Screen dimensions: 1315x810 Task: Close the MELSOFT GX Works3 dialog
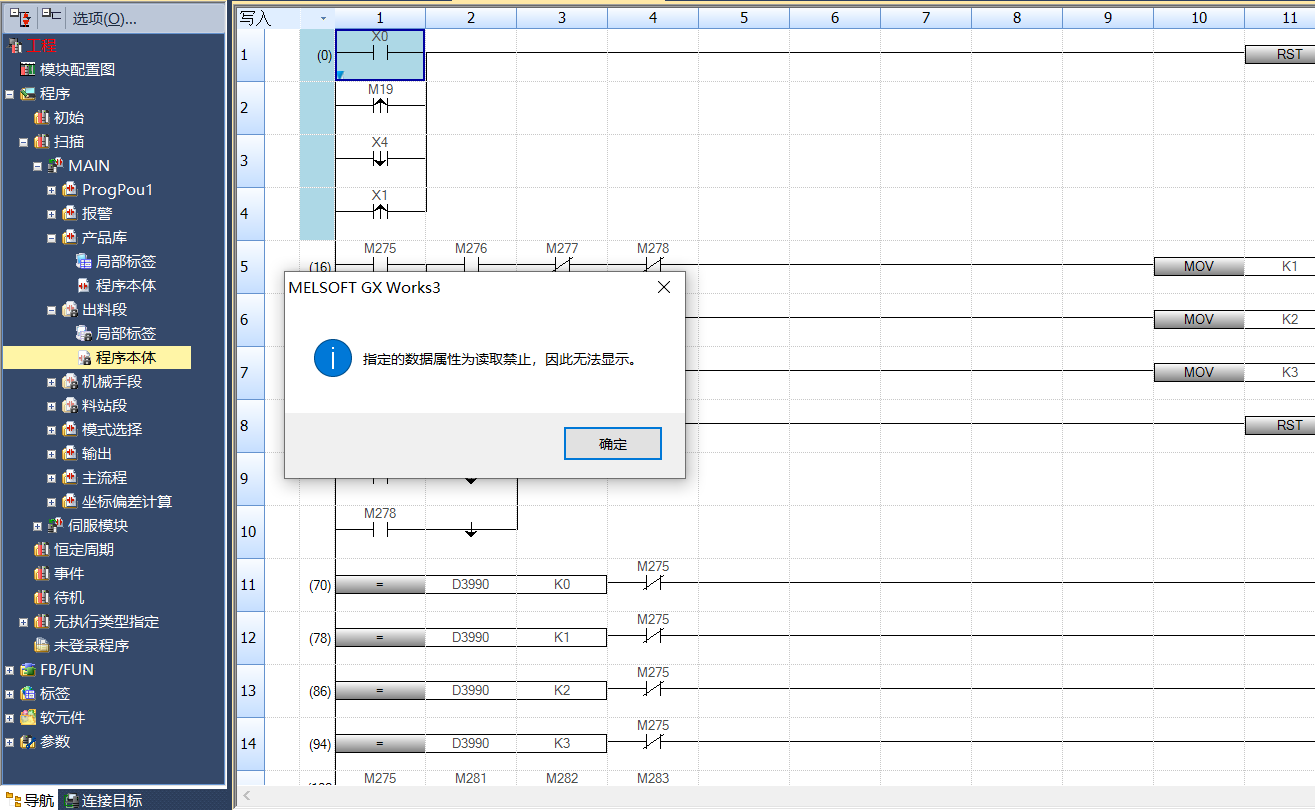tap(663, 288)
